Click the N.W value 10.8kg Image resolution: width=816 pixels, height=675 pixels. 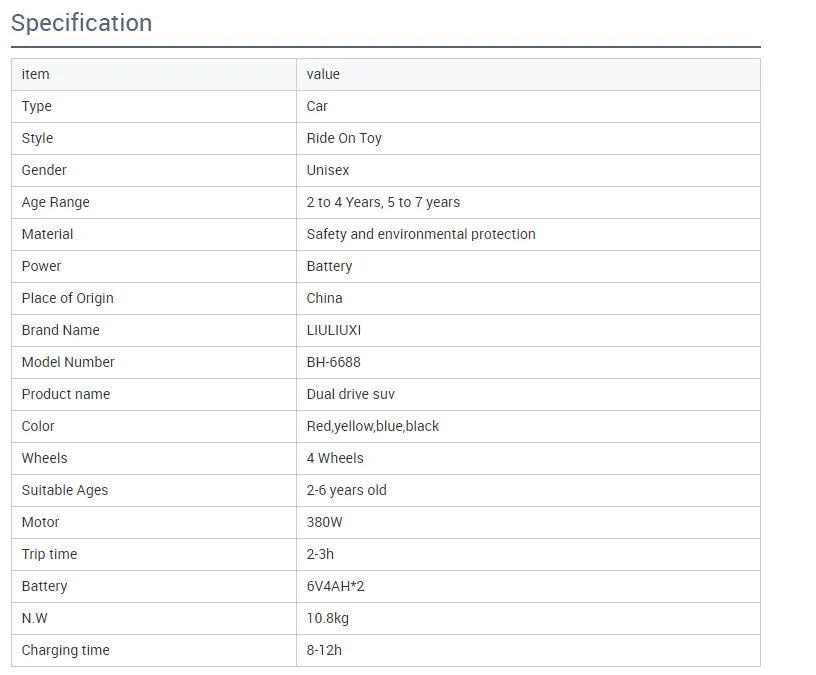[328, 618]
